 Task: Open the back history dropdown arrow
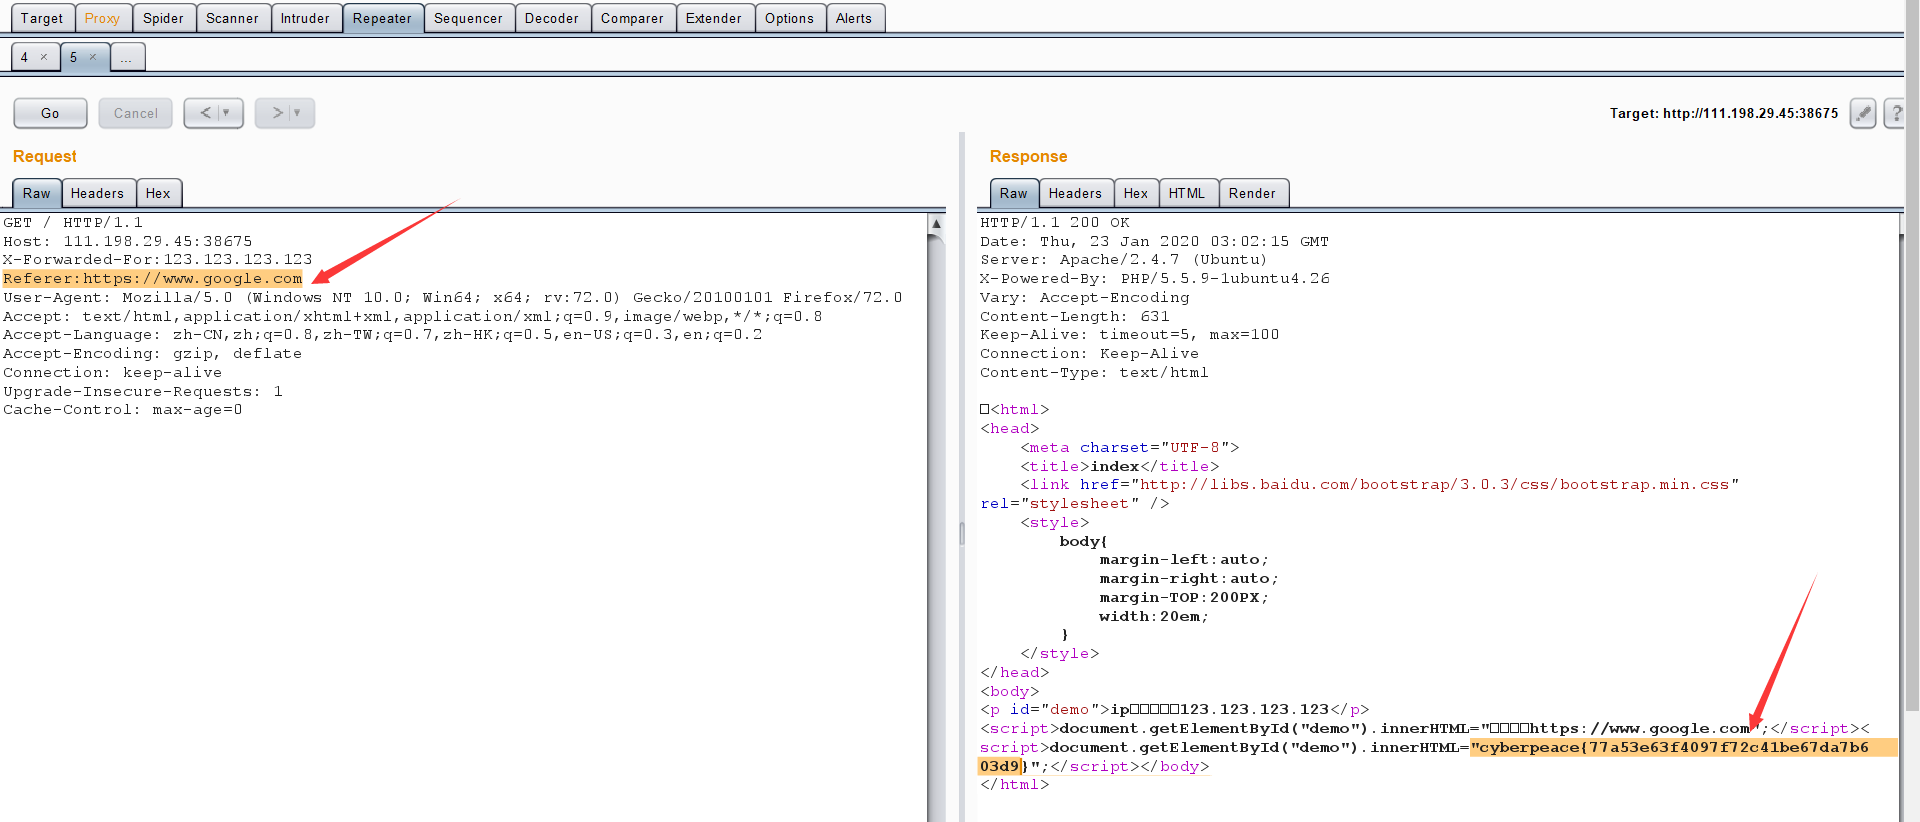[227, 113]
